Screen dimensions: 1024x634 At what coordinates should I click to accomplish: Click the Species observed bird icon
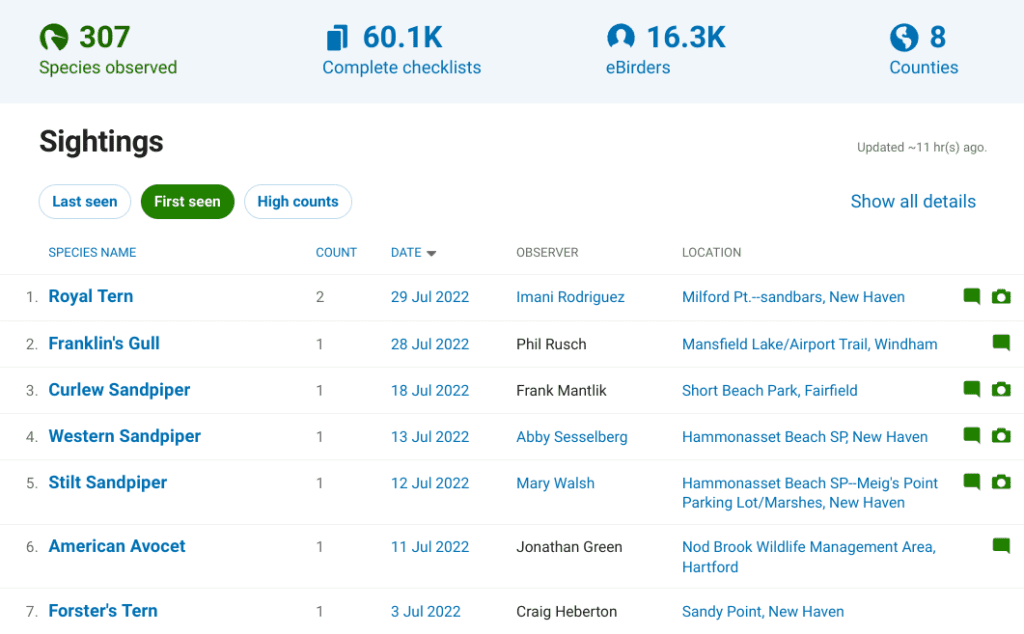coord(54,37)
